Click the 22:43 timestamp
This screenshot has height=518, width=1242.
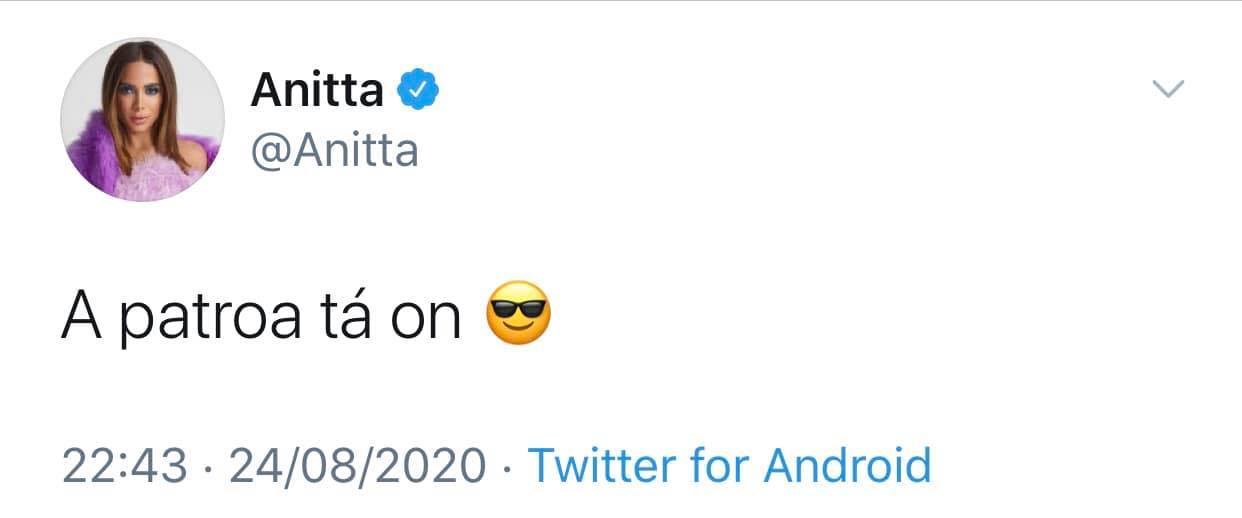point(124,466)
